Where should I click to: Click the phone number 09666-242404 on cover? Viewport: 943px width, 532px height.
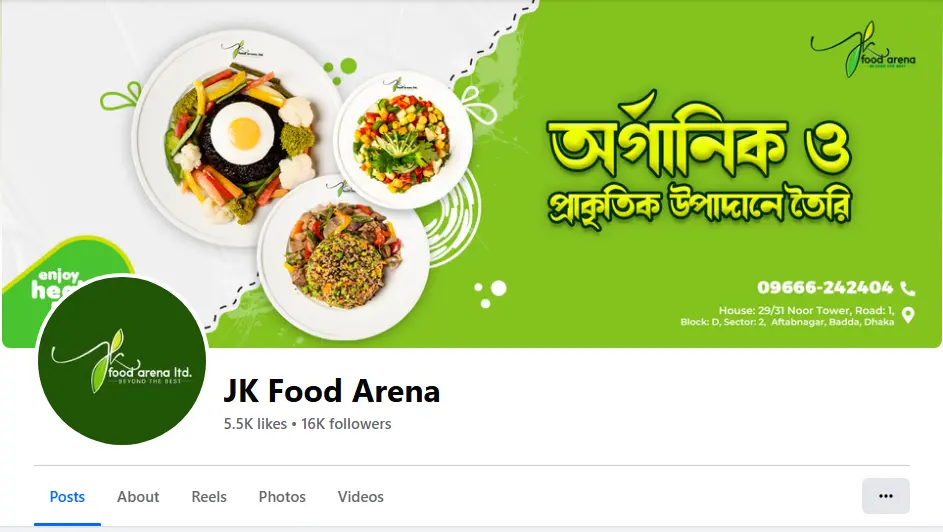[825, 287]
